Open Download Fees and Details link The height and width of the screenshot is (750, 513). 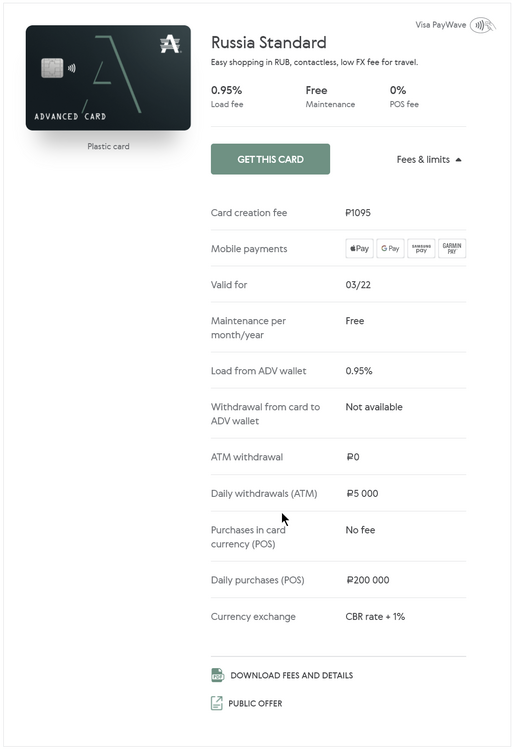(292, 675)
